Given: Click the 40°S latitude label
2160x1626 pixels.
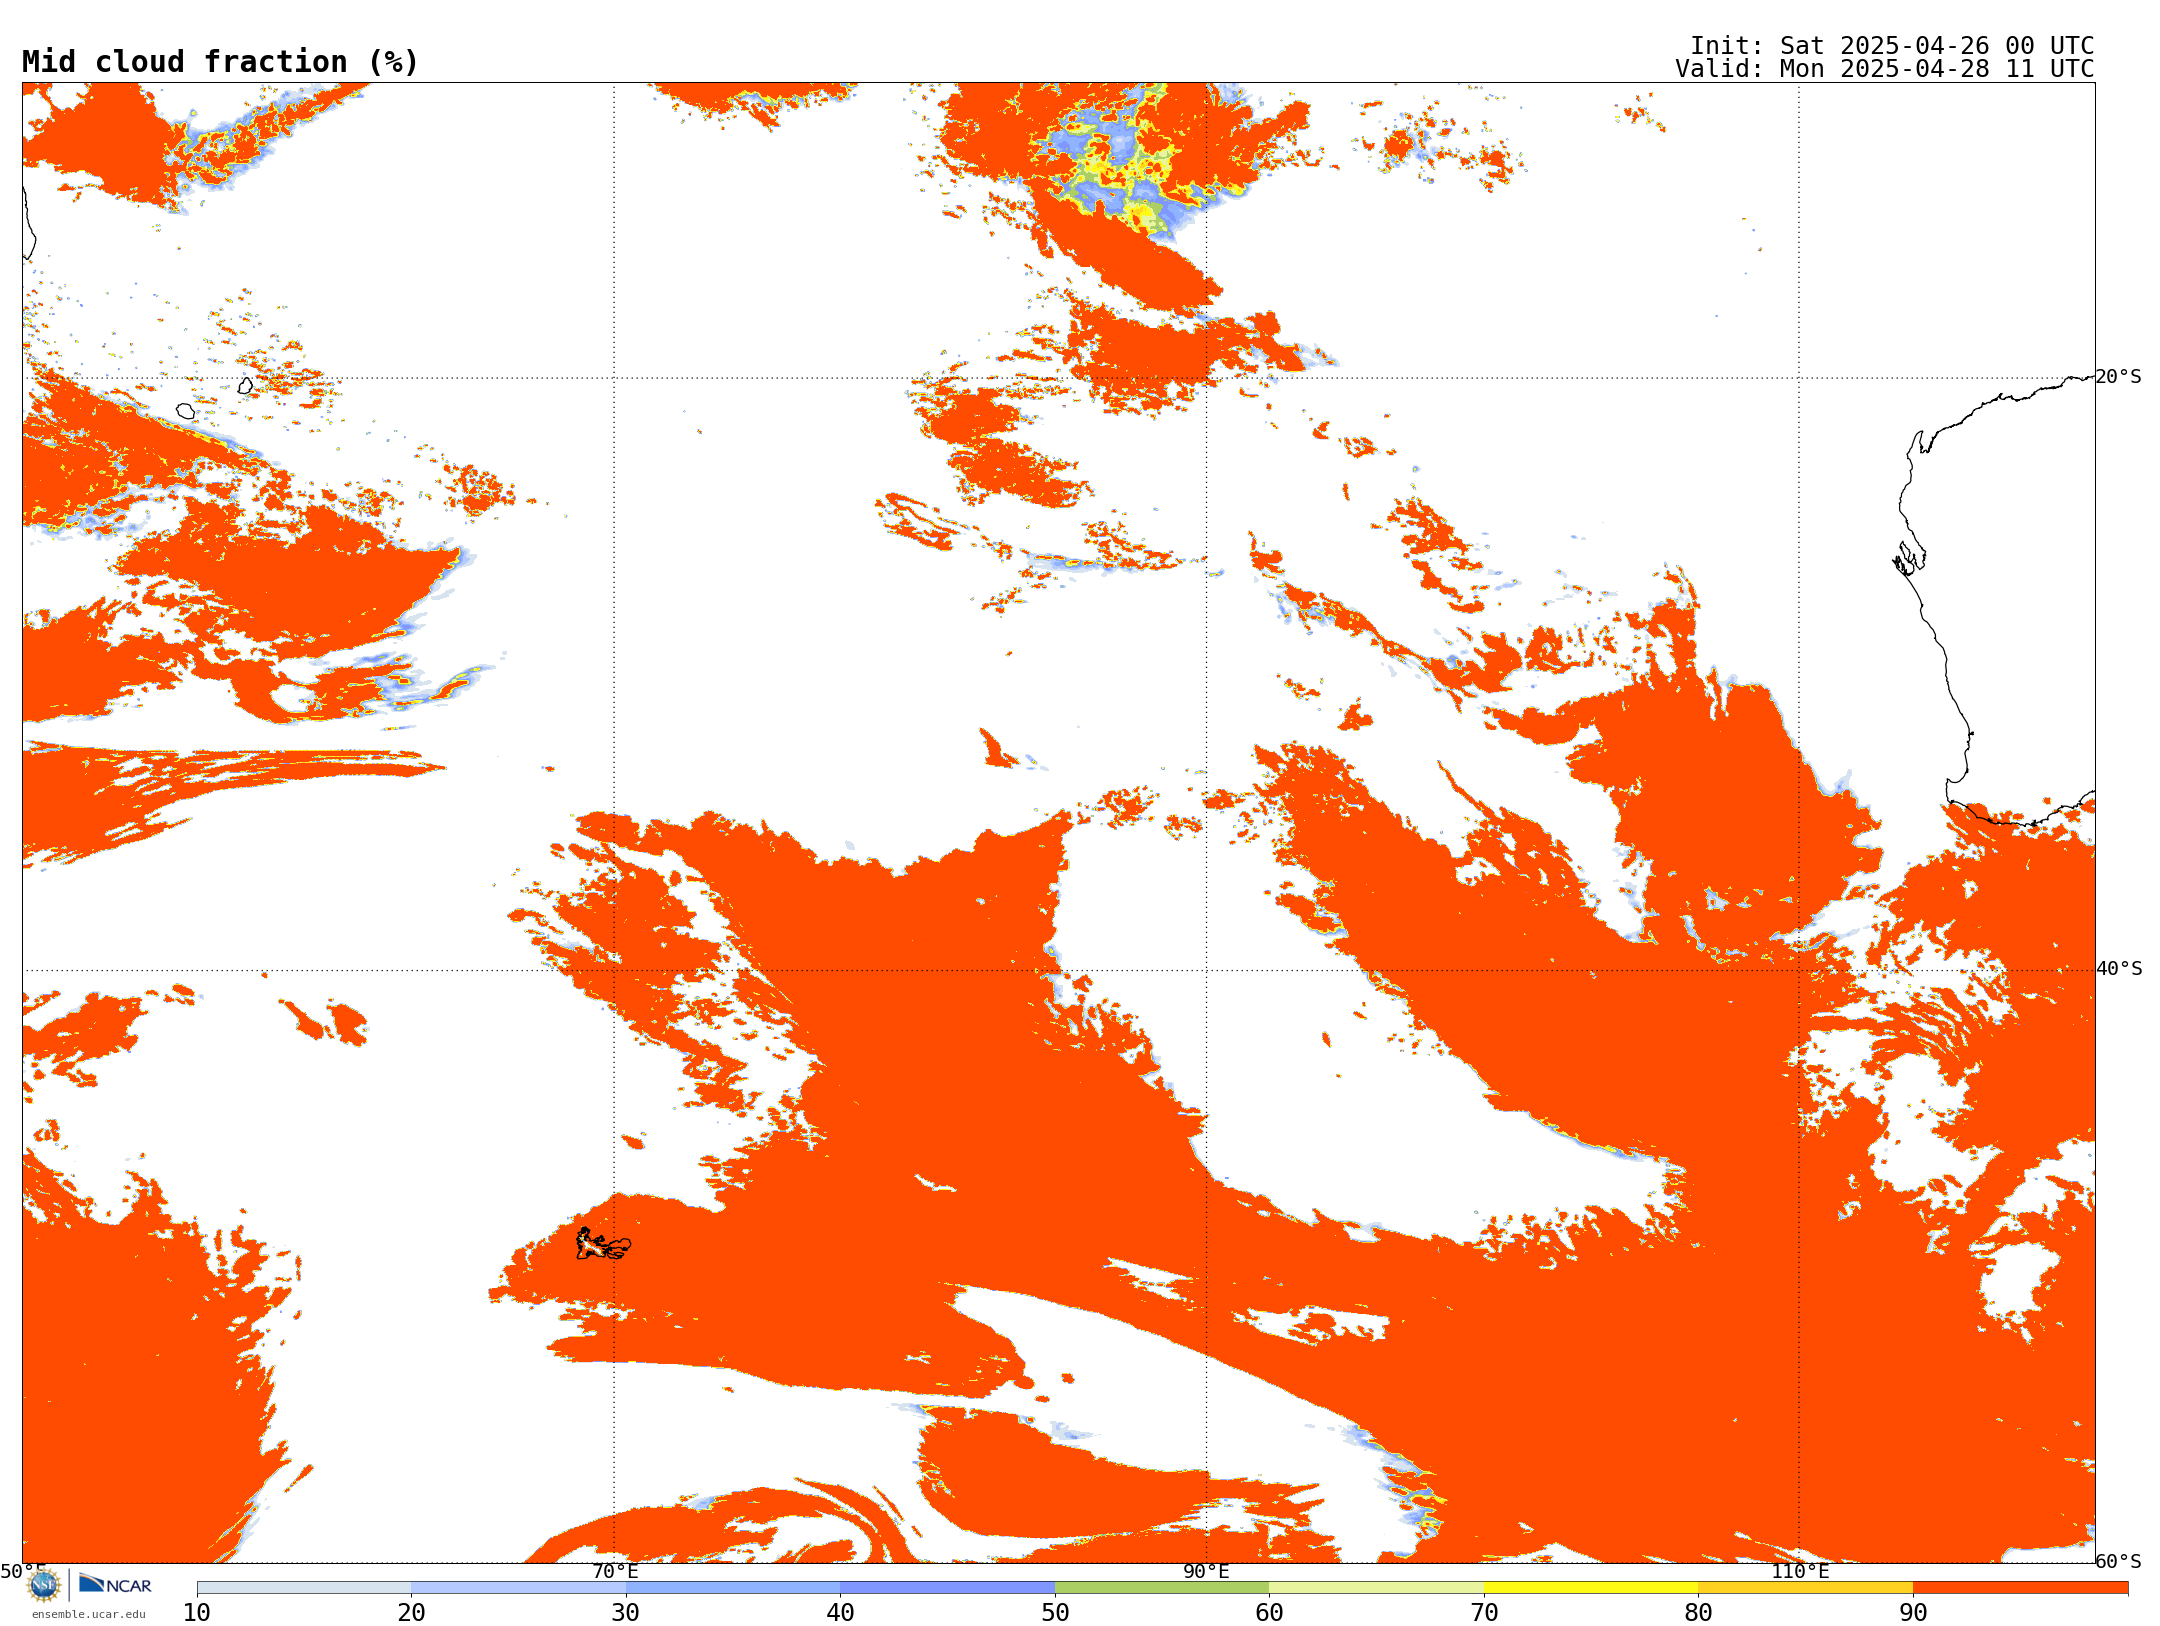Looking at the screenshot, I should coord(2119,969).
